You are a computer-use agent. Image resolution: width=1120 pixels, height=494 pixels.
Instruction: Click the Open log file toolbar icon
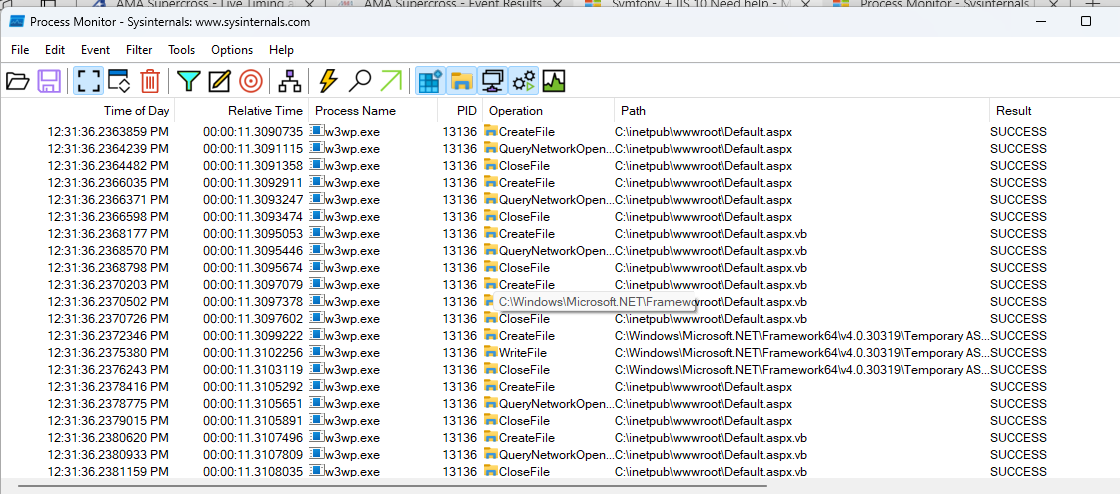pos(17,81)
